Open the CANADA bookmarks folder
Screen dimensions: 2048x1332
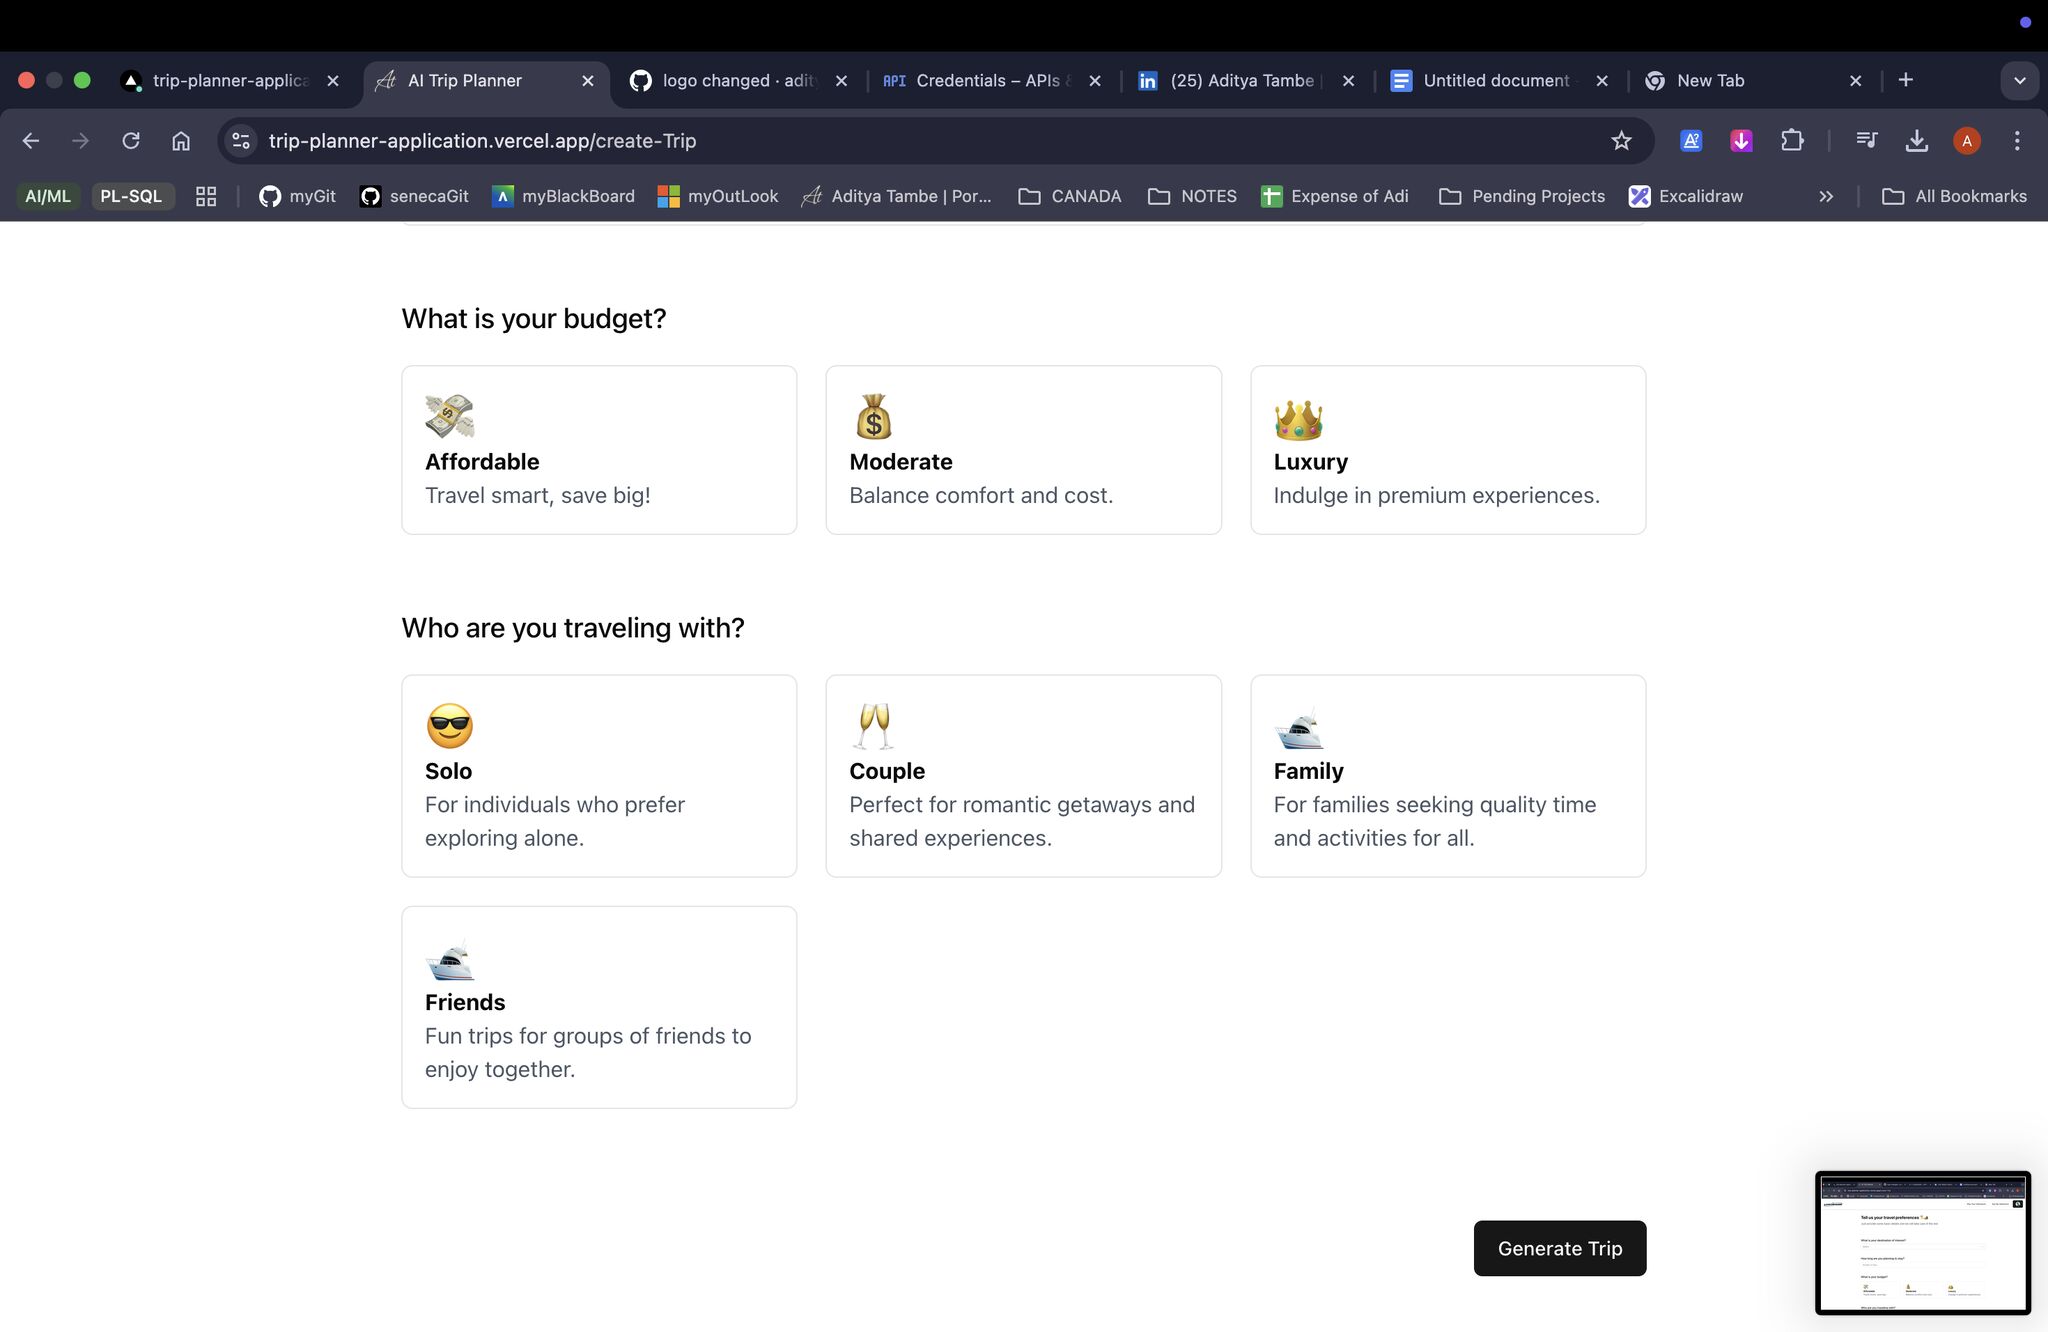tap(1070, 197)
